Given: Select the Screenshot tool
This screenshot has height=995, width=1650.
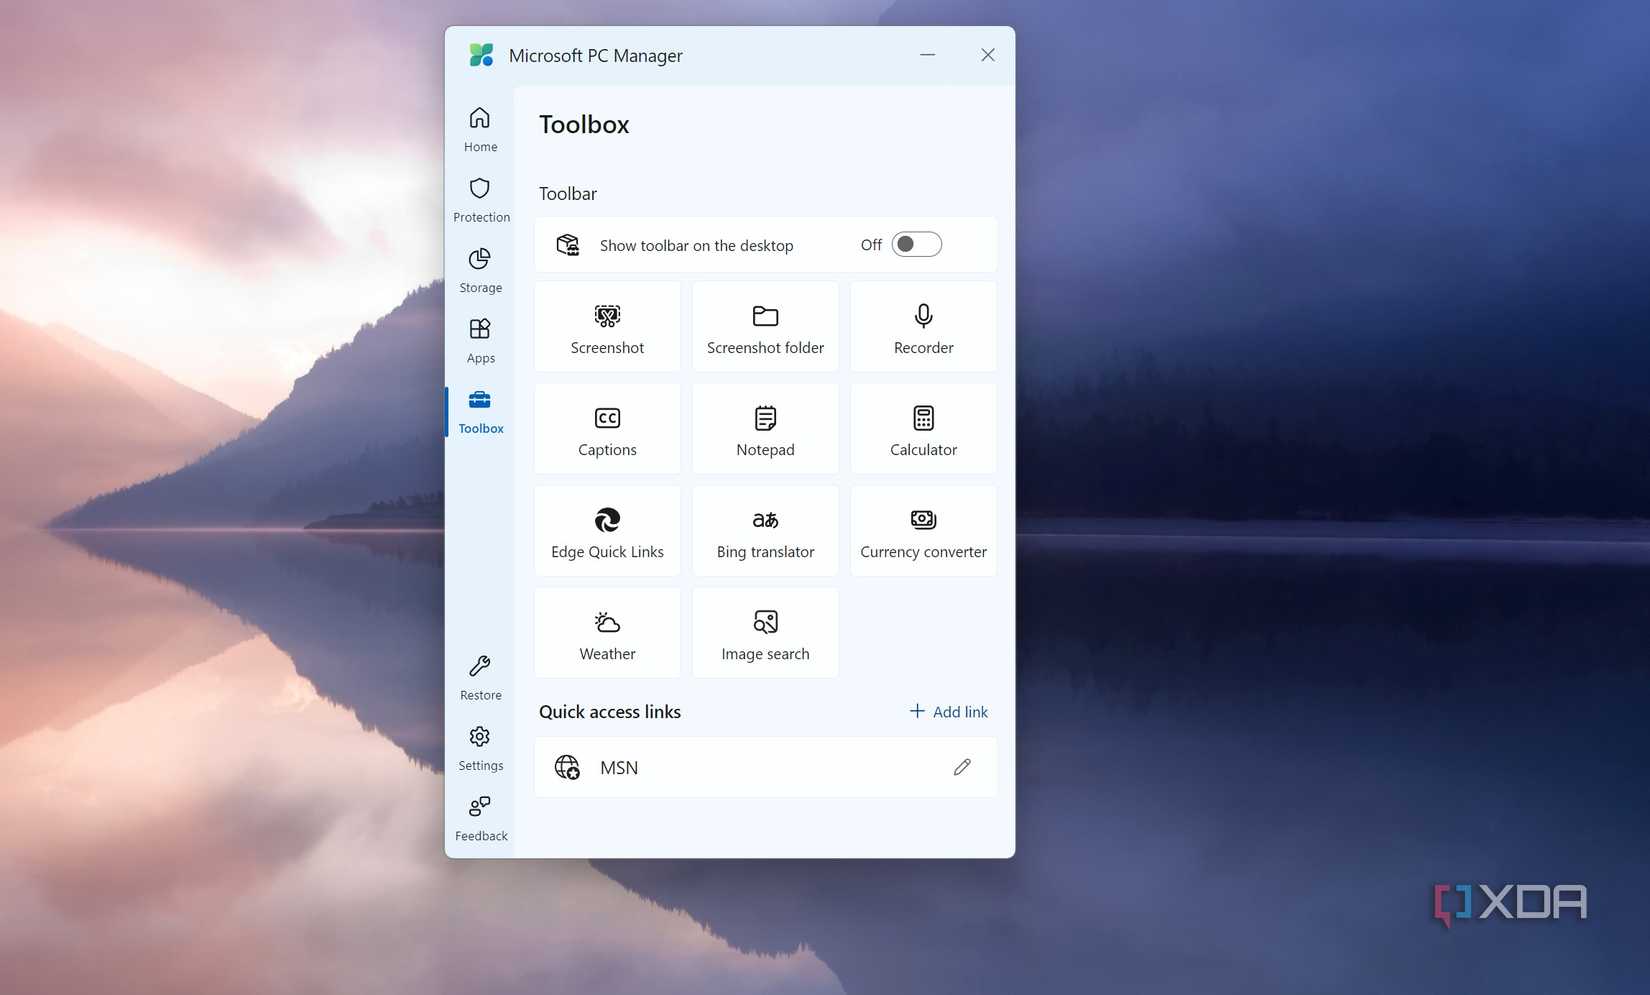Looking at the screenshot, I should (607, 326).
